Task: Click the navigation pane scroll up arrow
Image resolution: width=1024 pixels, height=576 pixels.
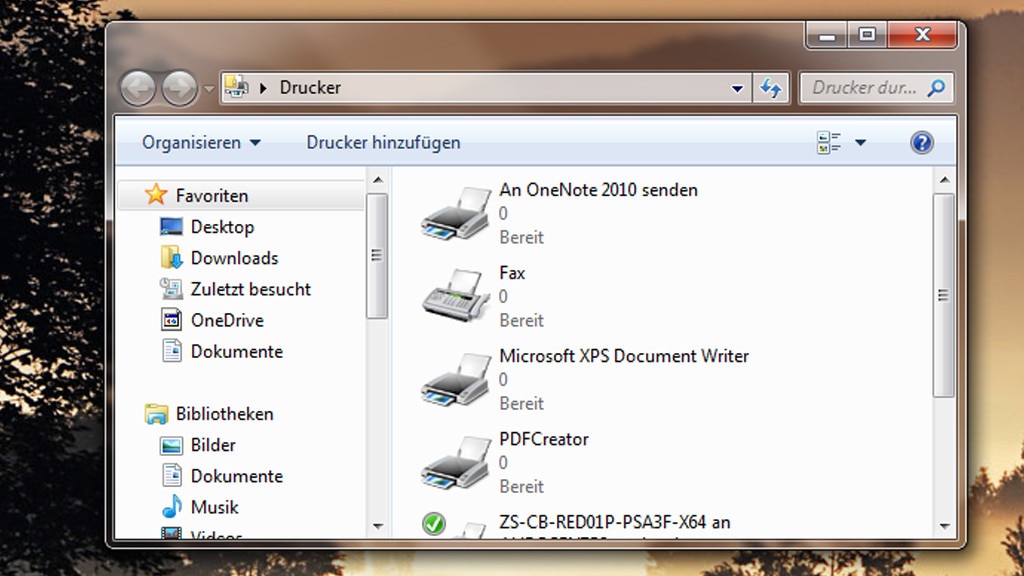Action: coord(377,180)
